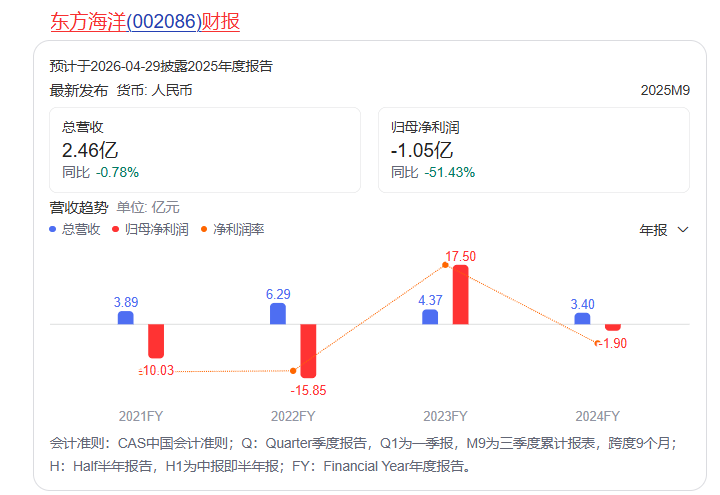The height and width of the screenshot is (495, 720).
Task: Click the orange margin point above 2023FY
Action: click(x=446, y=265)
